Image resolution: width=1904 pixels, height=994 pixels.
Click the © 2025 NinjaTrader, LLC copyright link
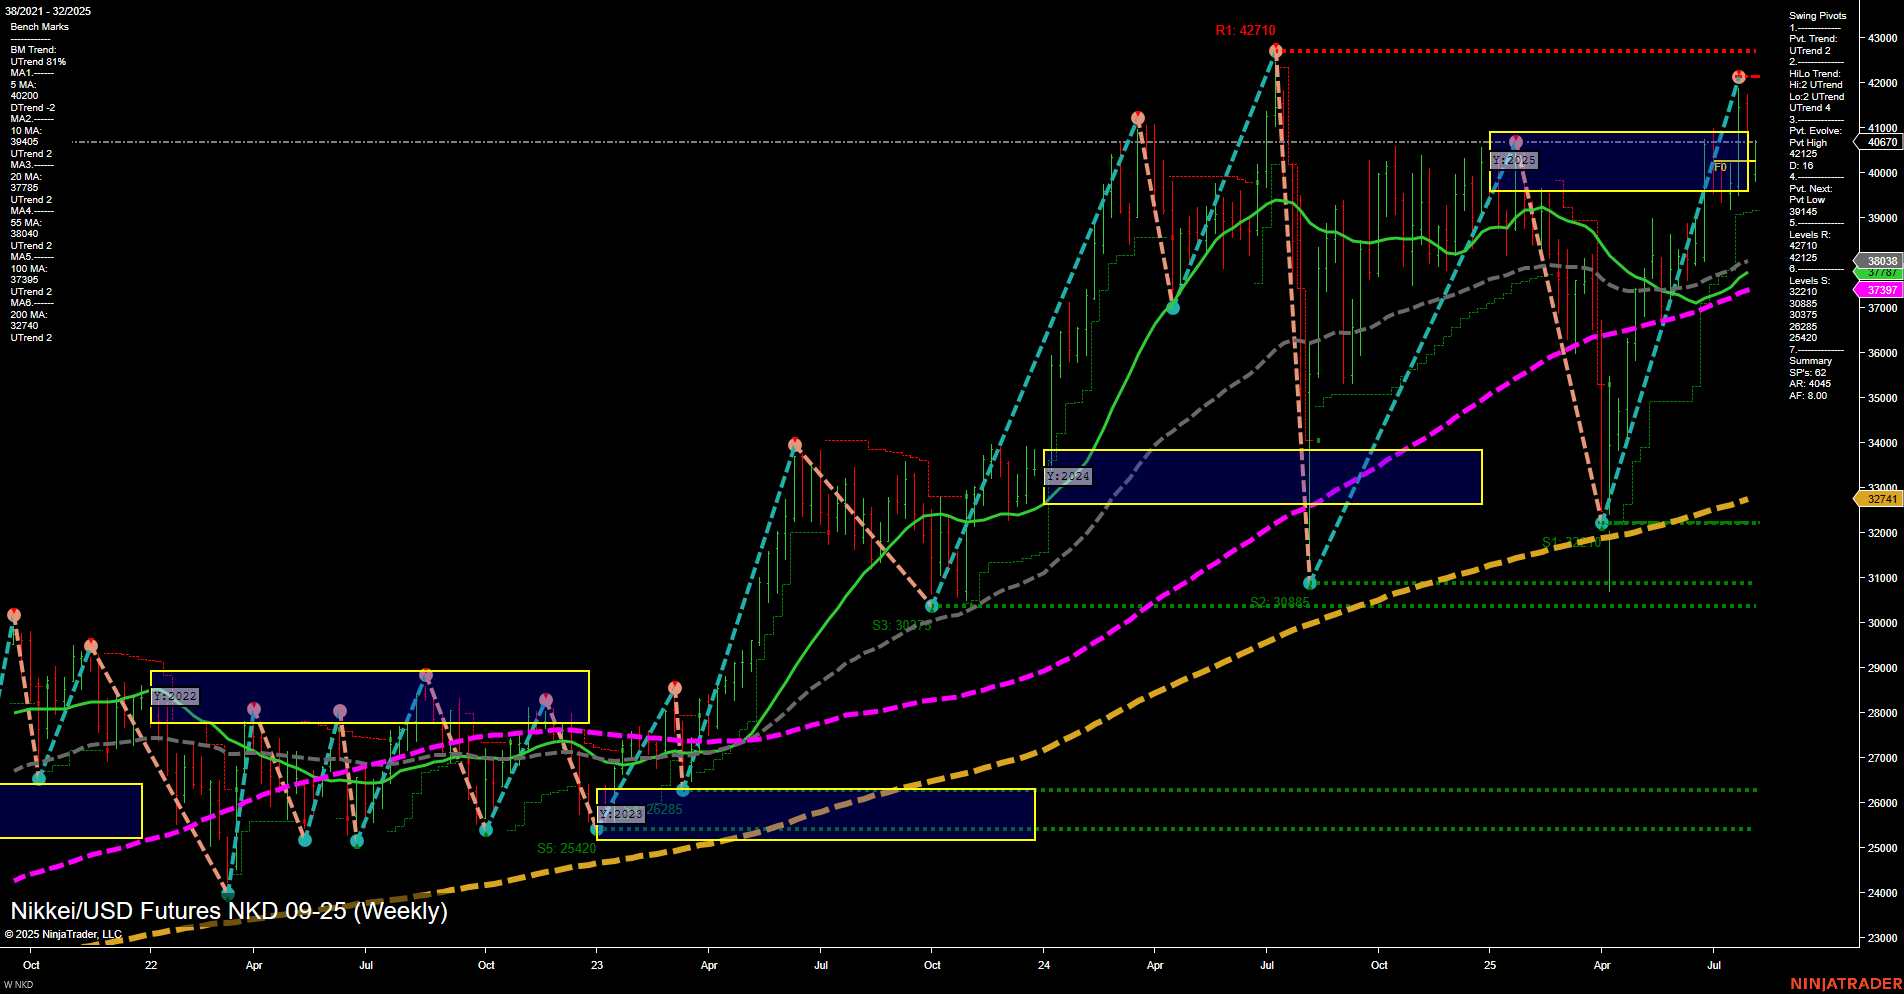coord(62,934)
